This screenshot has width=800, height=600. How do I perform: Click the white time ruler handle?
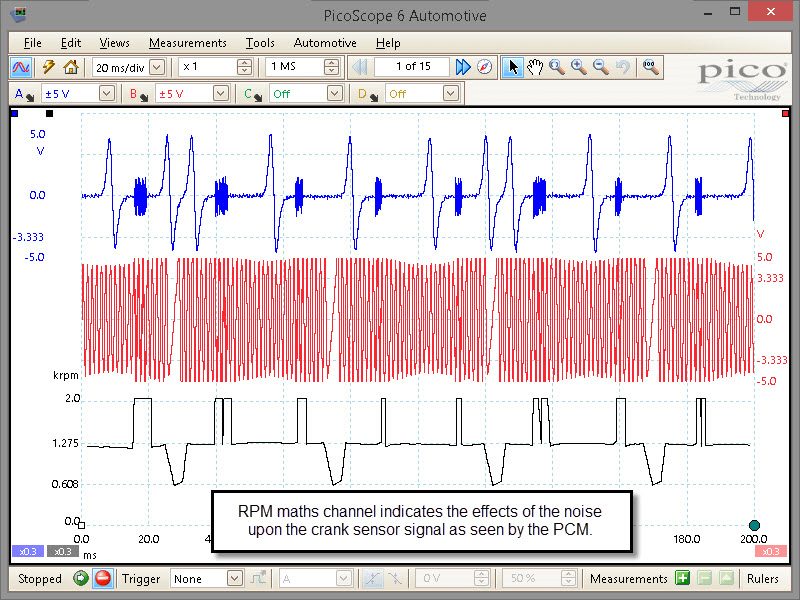click(x=82, y=526)
